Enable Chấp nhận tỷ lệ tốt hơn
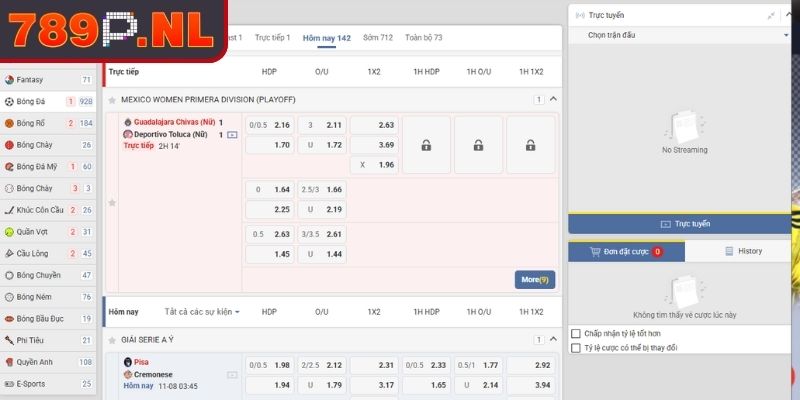The height and width of the screenshot is (400, 800). point(575,333)
